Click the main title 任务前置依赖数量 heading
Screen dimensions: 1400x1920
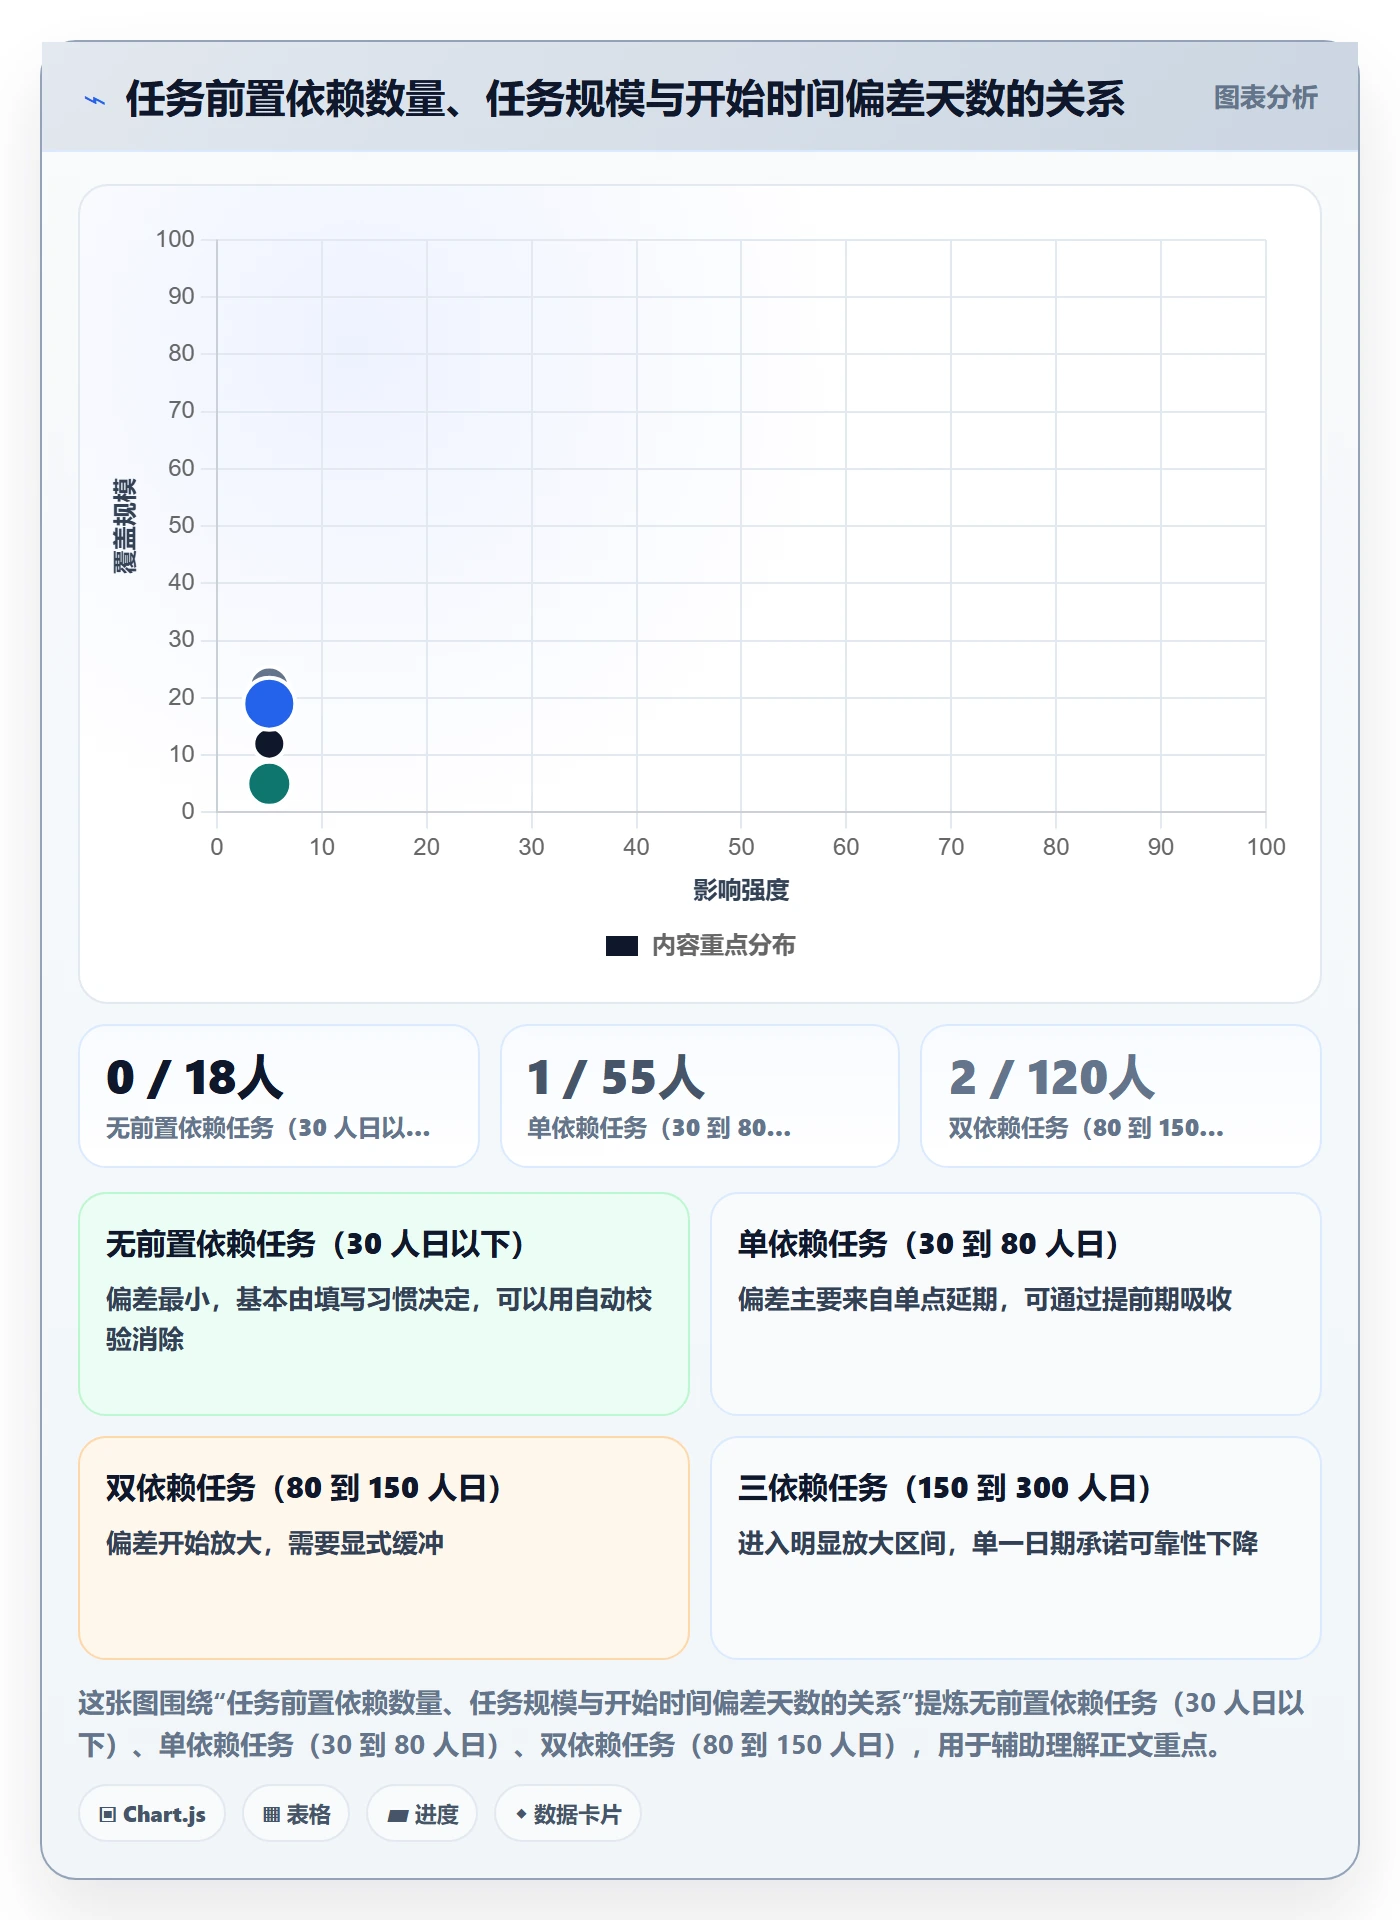[x=625, y=99]
